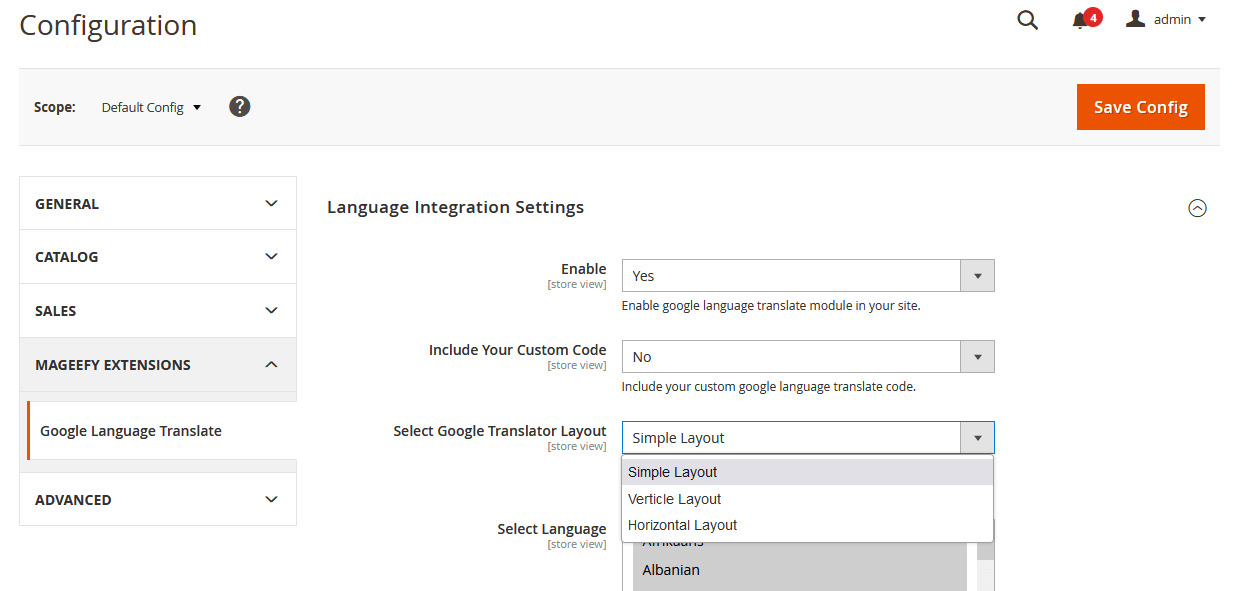Open the admin search magnifier icon
This screenshot has width=1234, height=591.
tap(1027, 19)
